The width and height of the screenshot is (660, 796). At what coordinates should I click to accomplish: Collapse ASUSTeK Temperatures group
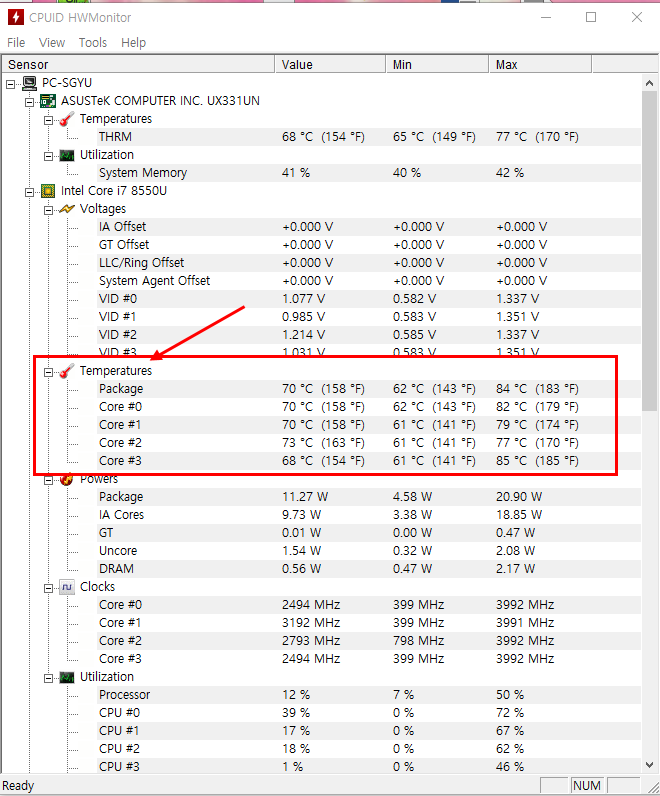tap(48, 120)
